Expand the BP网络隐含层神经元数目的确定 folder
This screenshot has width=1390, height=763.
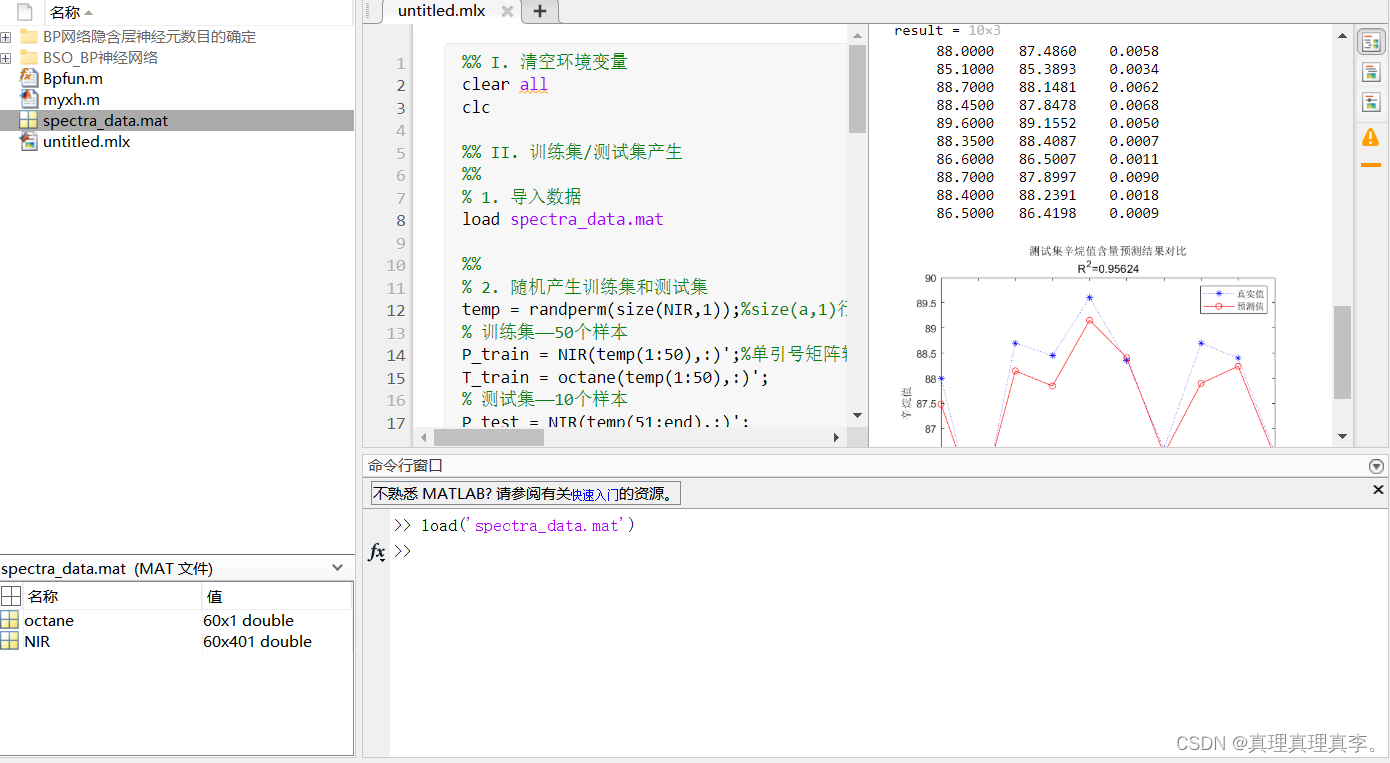pyautogui.click(x=6, y=37)
